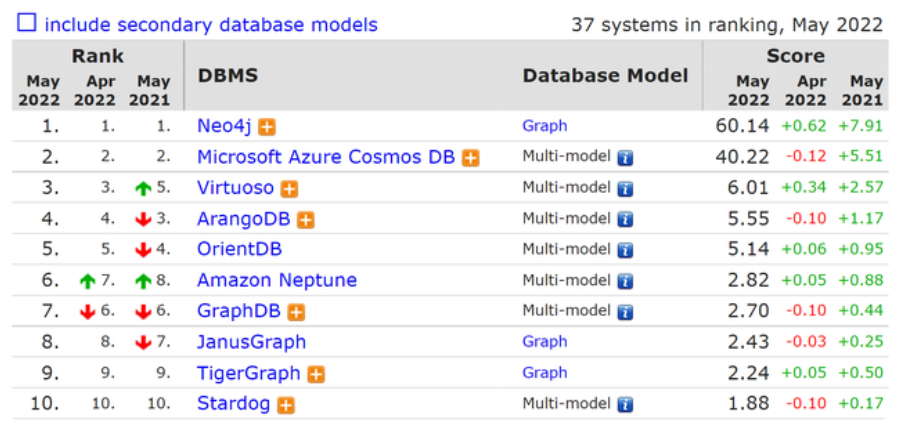Open the JanusGraph link
Screen dimensions: 905x430
point(251,342)
